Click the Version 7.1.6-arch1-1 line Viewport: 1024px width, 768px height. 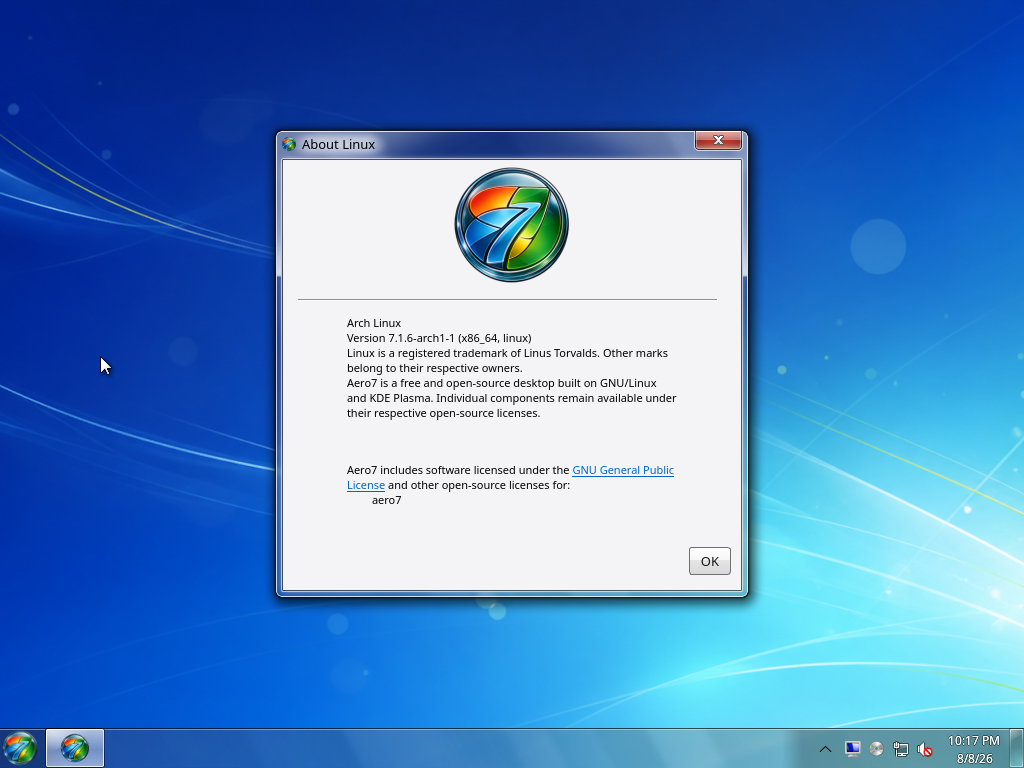click(439, 338)
